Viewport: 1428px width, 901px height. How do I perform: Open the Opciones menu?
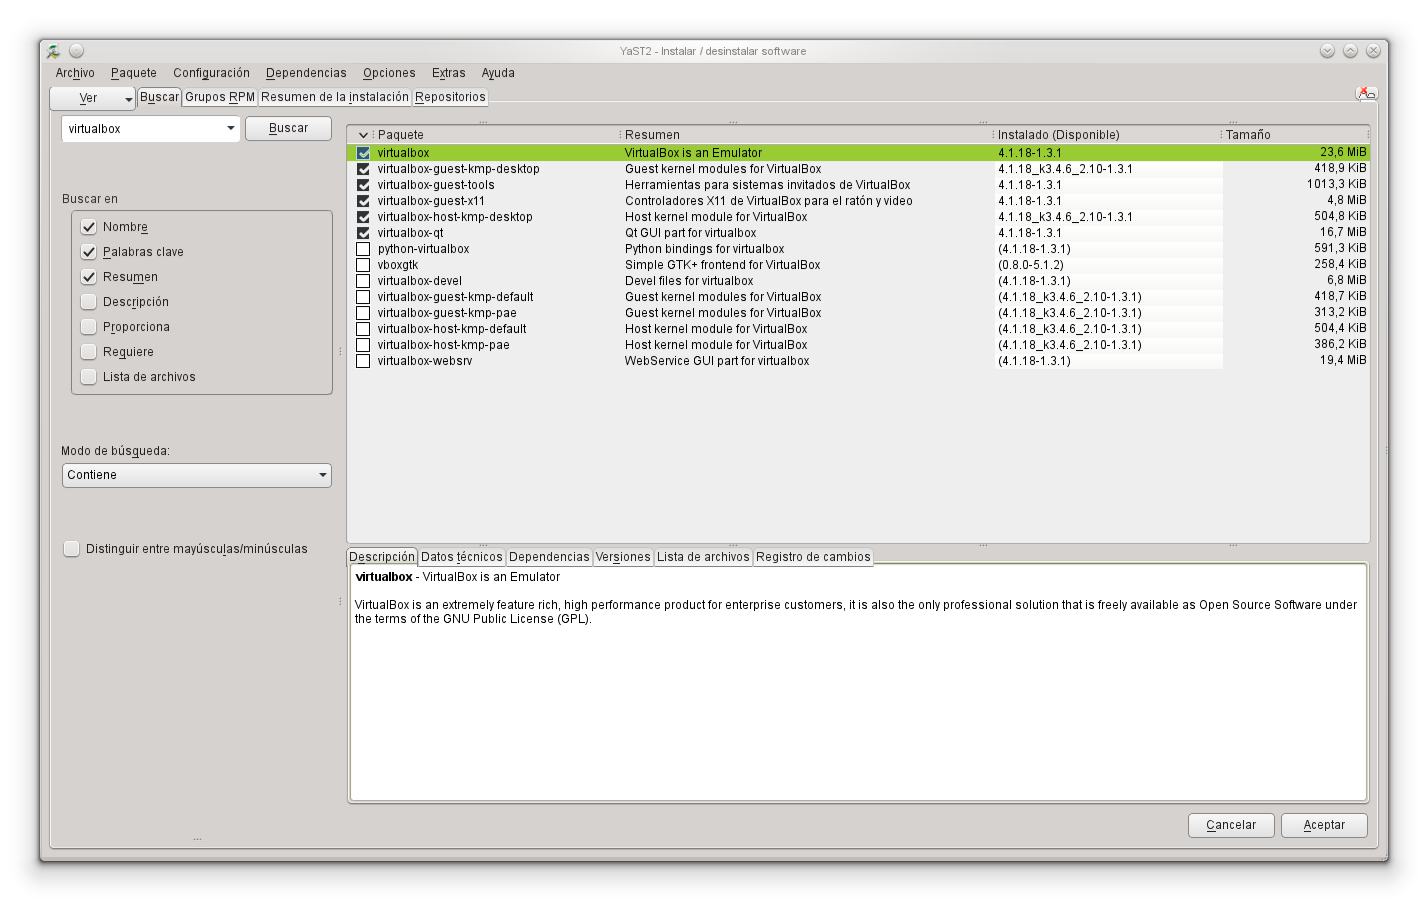pyautogui.click(x=389, y=73)
